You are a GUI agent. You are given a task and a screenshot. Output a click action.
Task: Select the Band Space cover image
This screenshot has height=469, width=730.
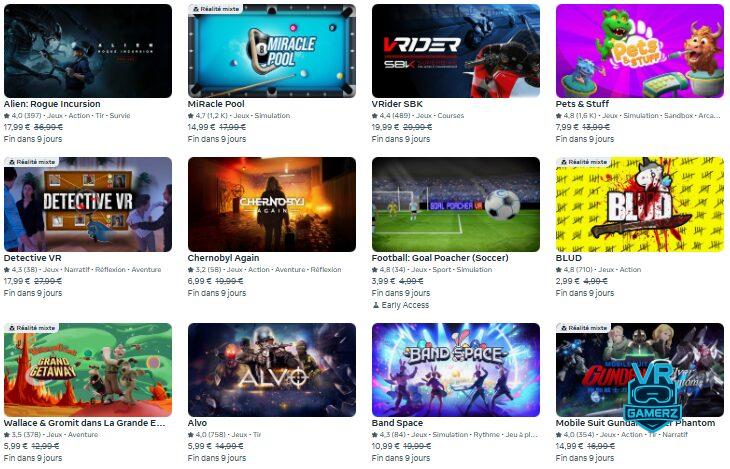pyautogui.click(x=456, y=370)
